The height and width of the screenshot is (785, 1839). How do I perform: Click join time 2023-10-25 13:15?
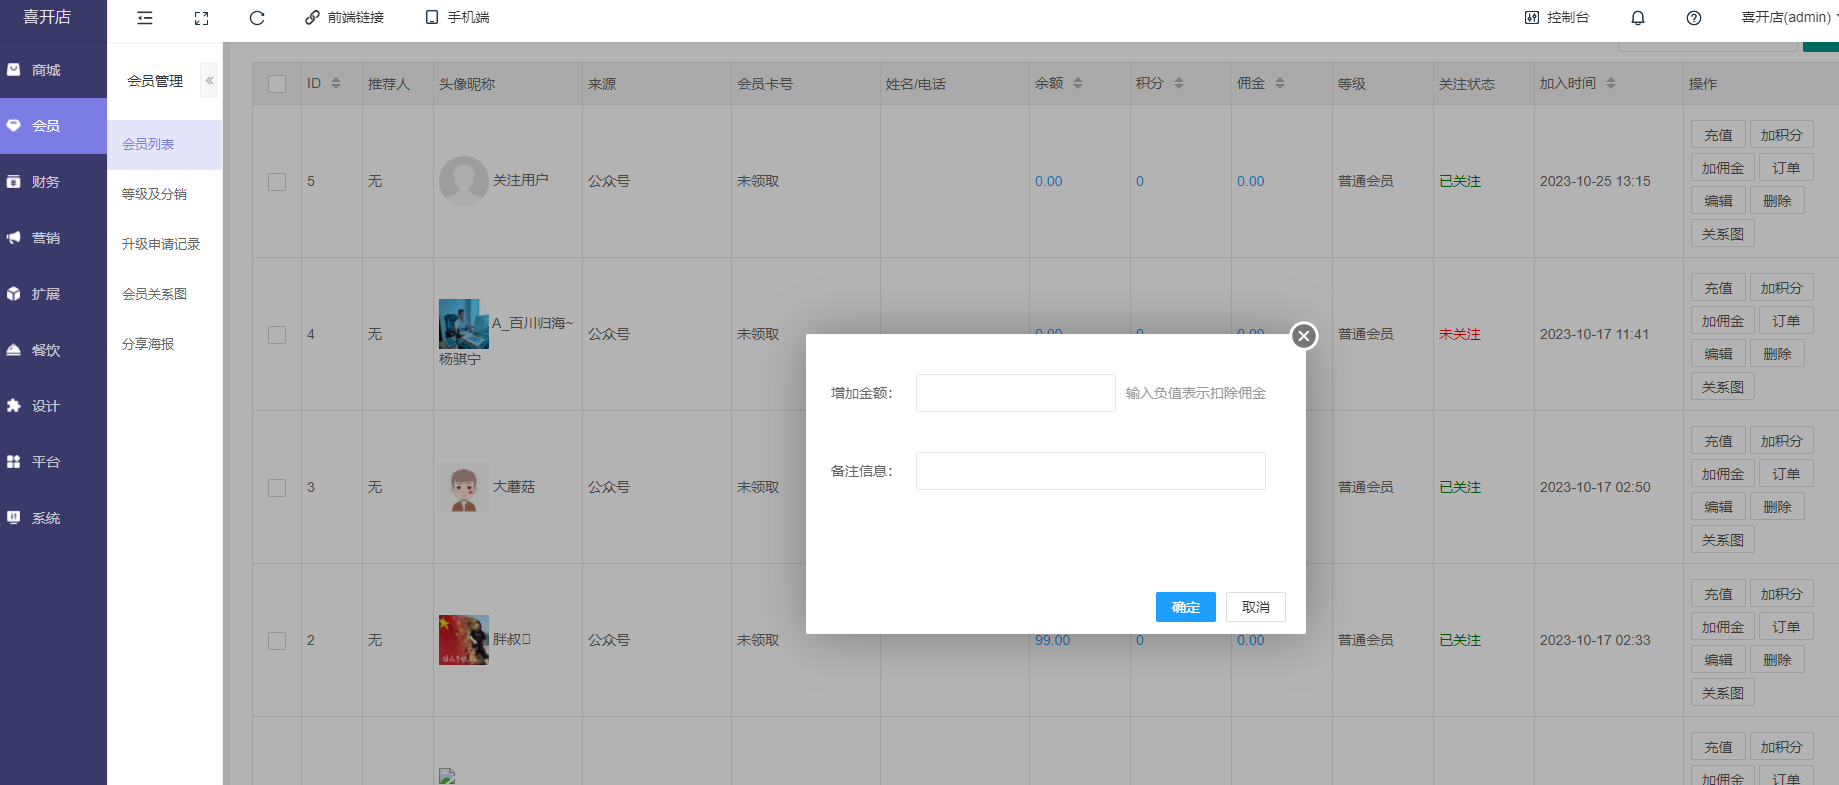pyautogui.click(x=1595, y=181)
